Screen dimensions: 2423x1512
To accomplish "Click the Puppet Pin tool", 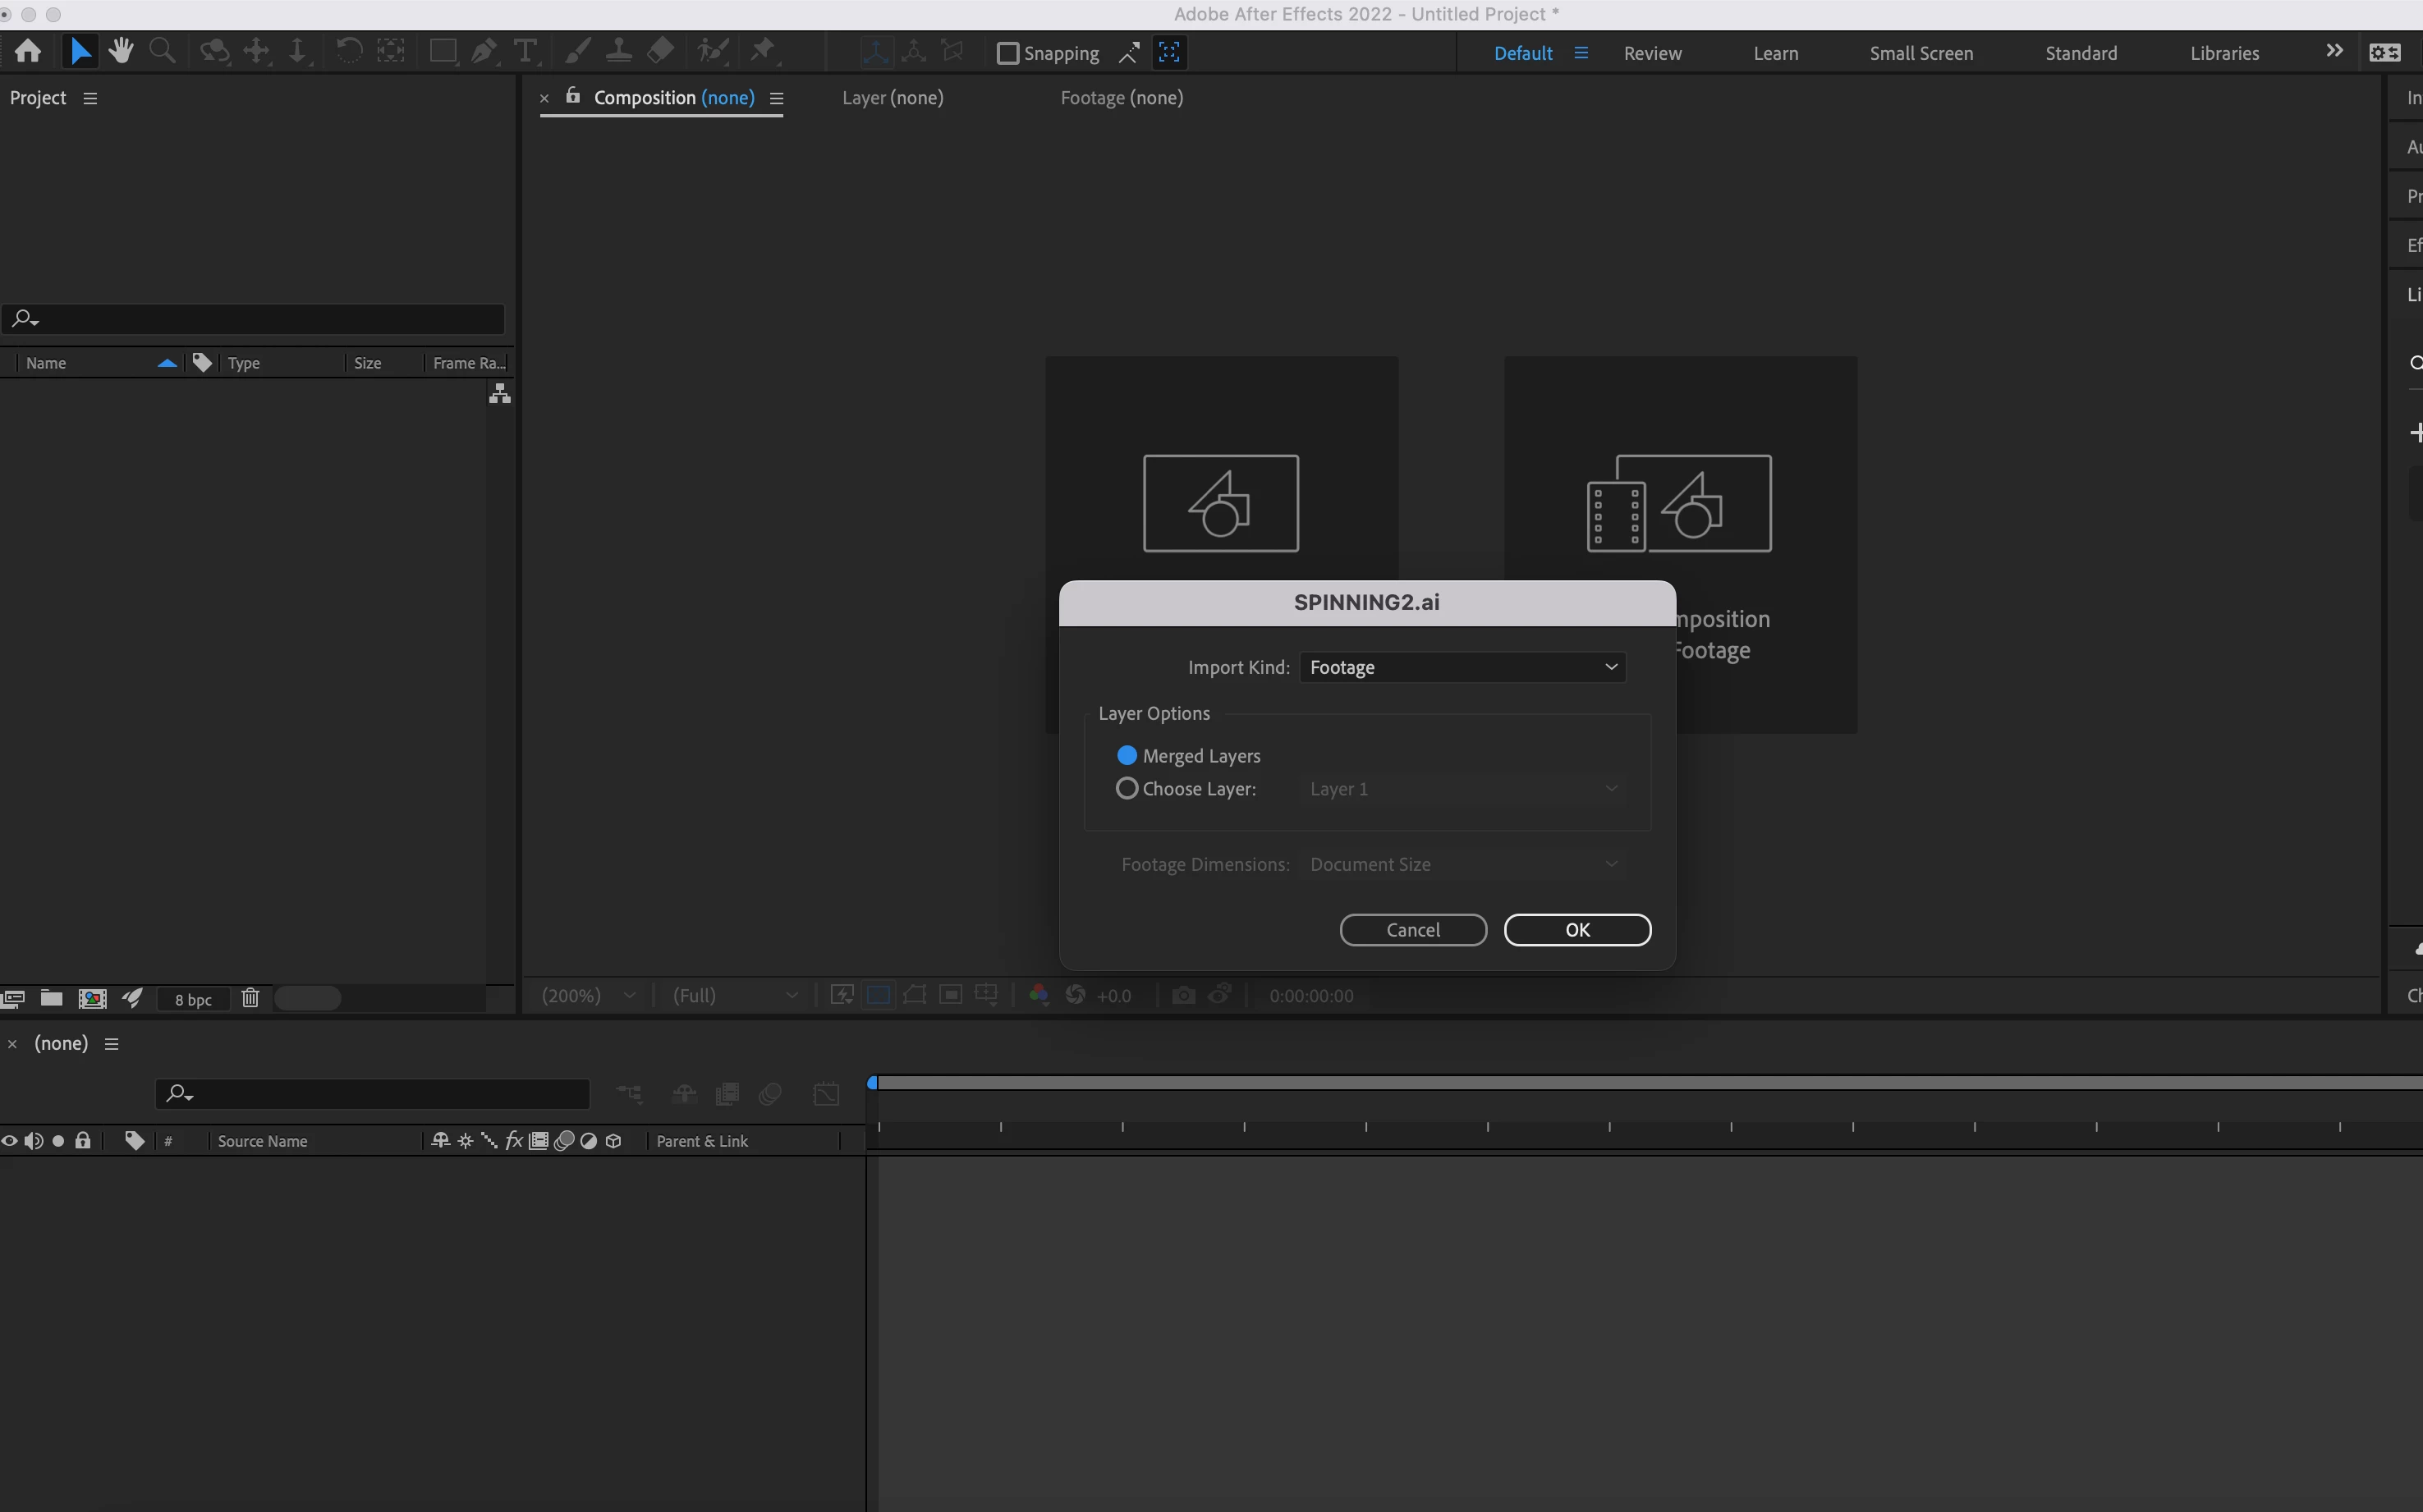I will click(x=763, y=51).
